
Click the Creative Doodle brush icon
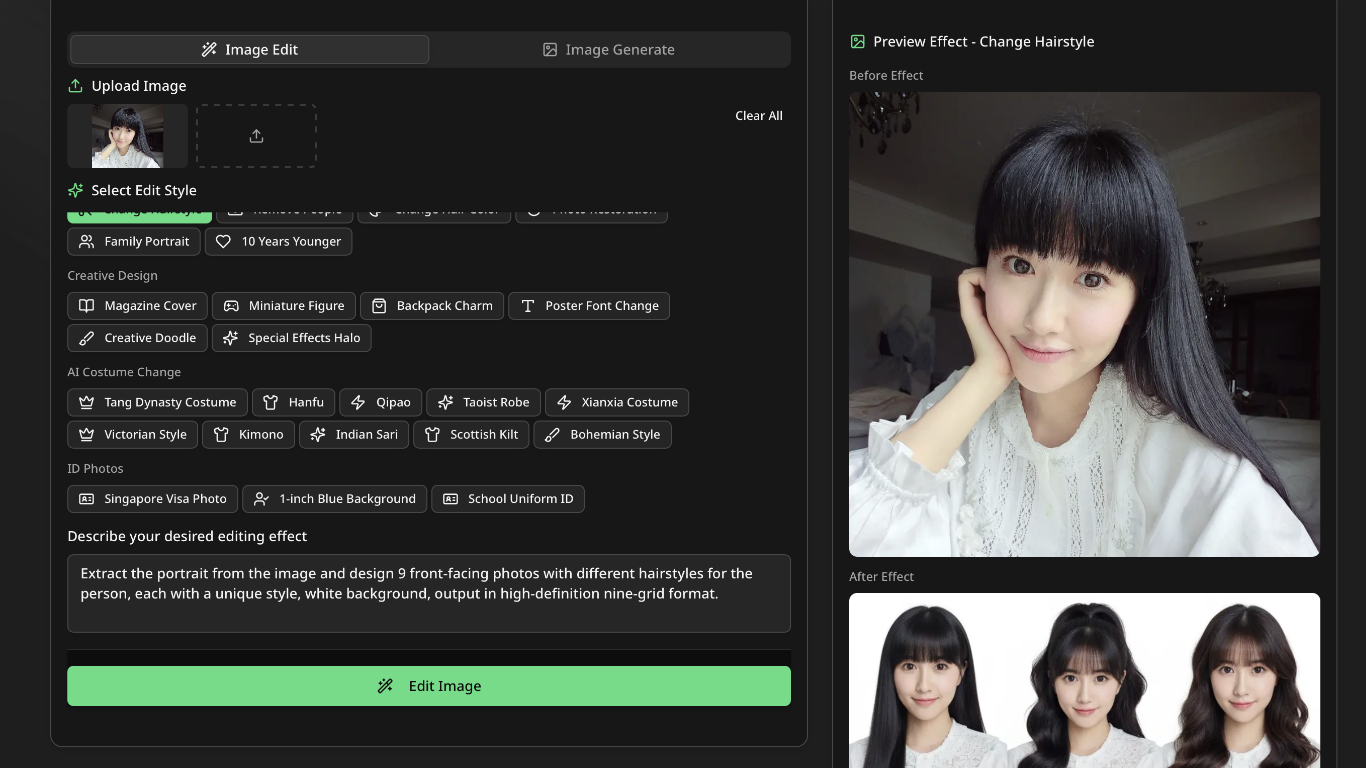tap(87, 338)
